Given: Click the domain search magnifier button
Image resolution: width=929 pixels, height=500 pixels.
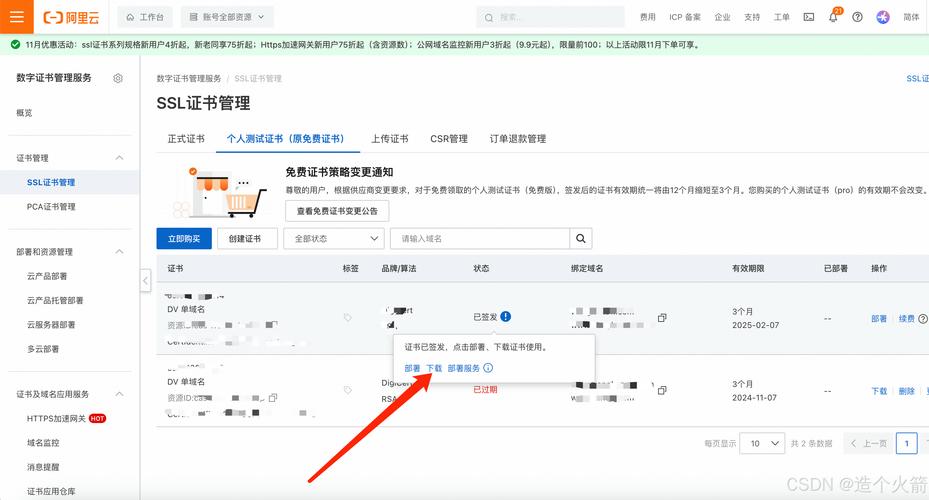Looking at the screenshot, I should pyautogui.click(x=581, y=238).
